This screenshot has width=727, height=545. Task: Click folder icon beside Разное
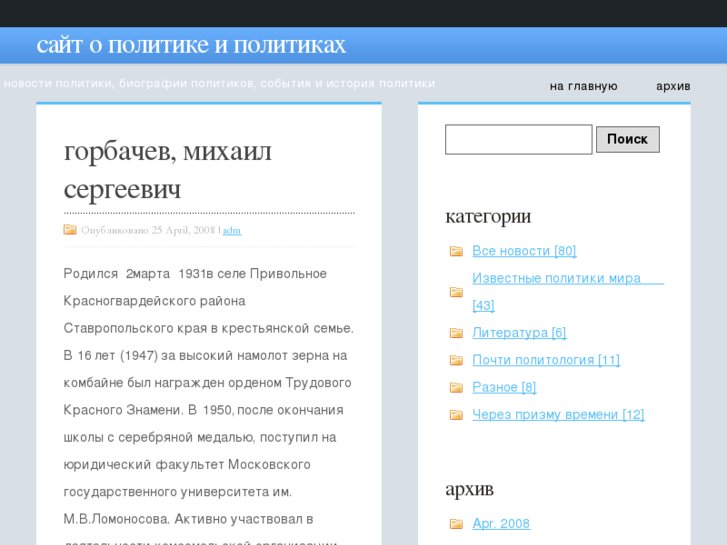click(x=456, y=387)
